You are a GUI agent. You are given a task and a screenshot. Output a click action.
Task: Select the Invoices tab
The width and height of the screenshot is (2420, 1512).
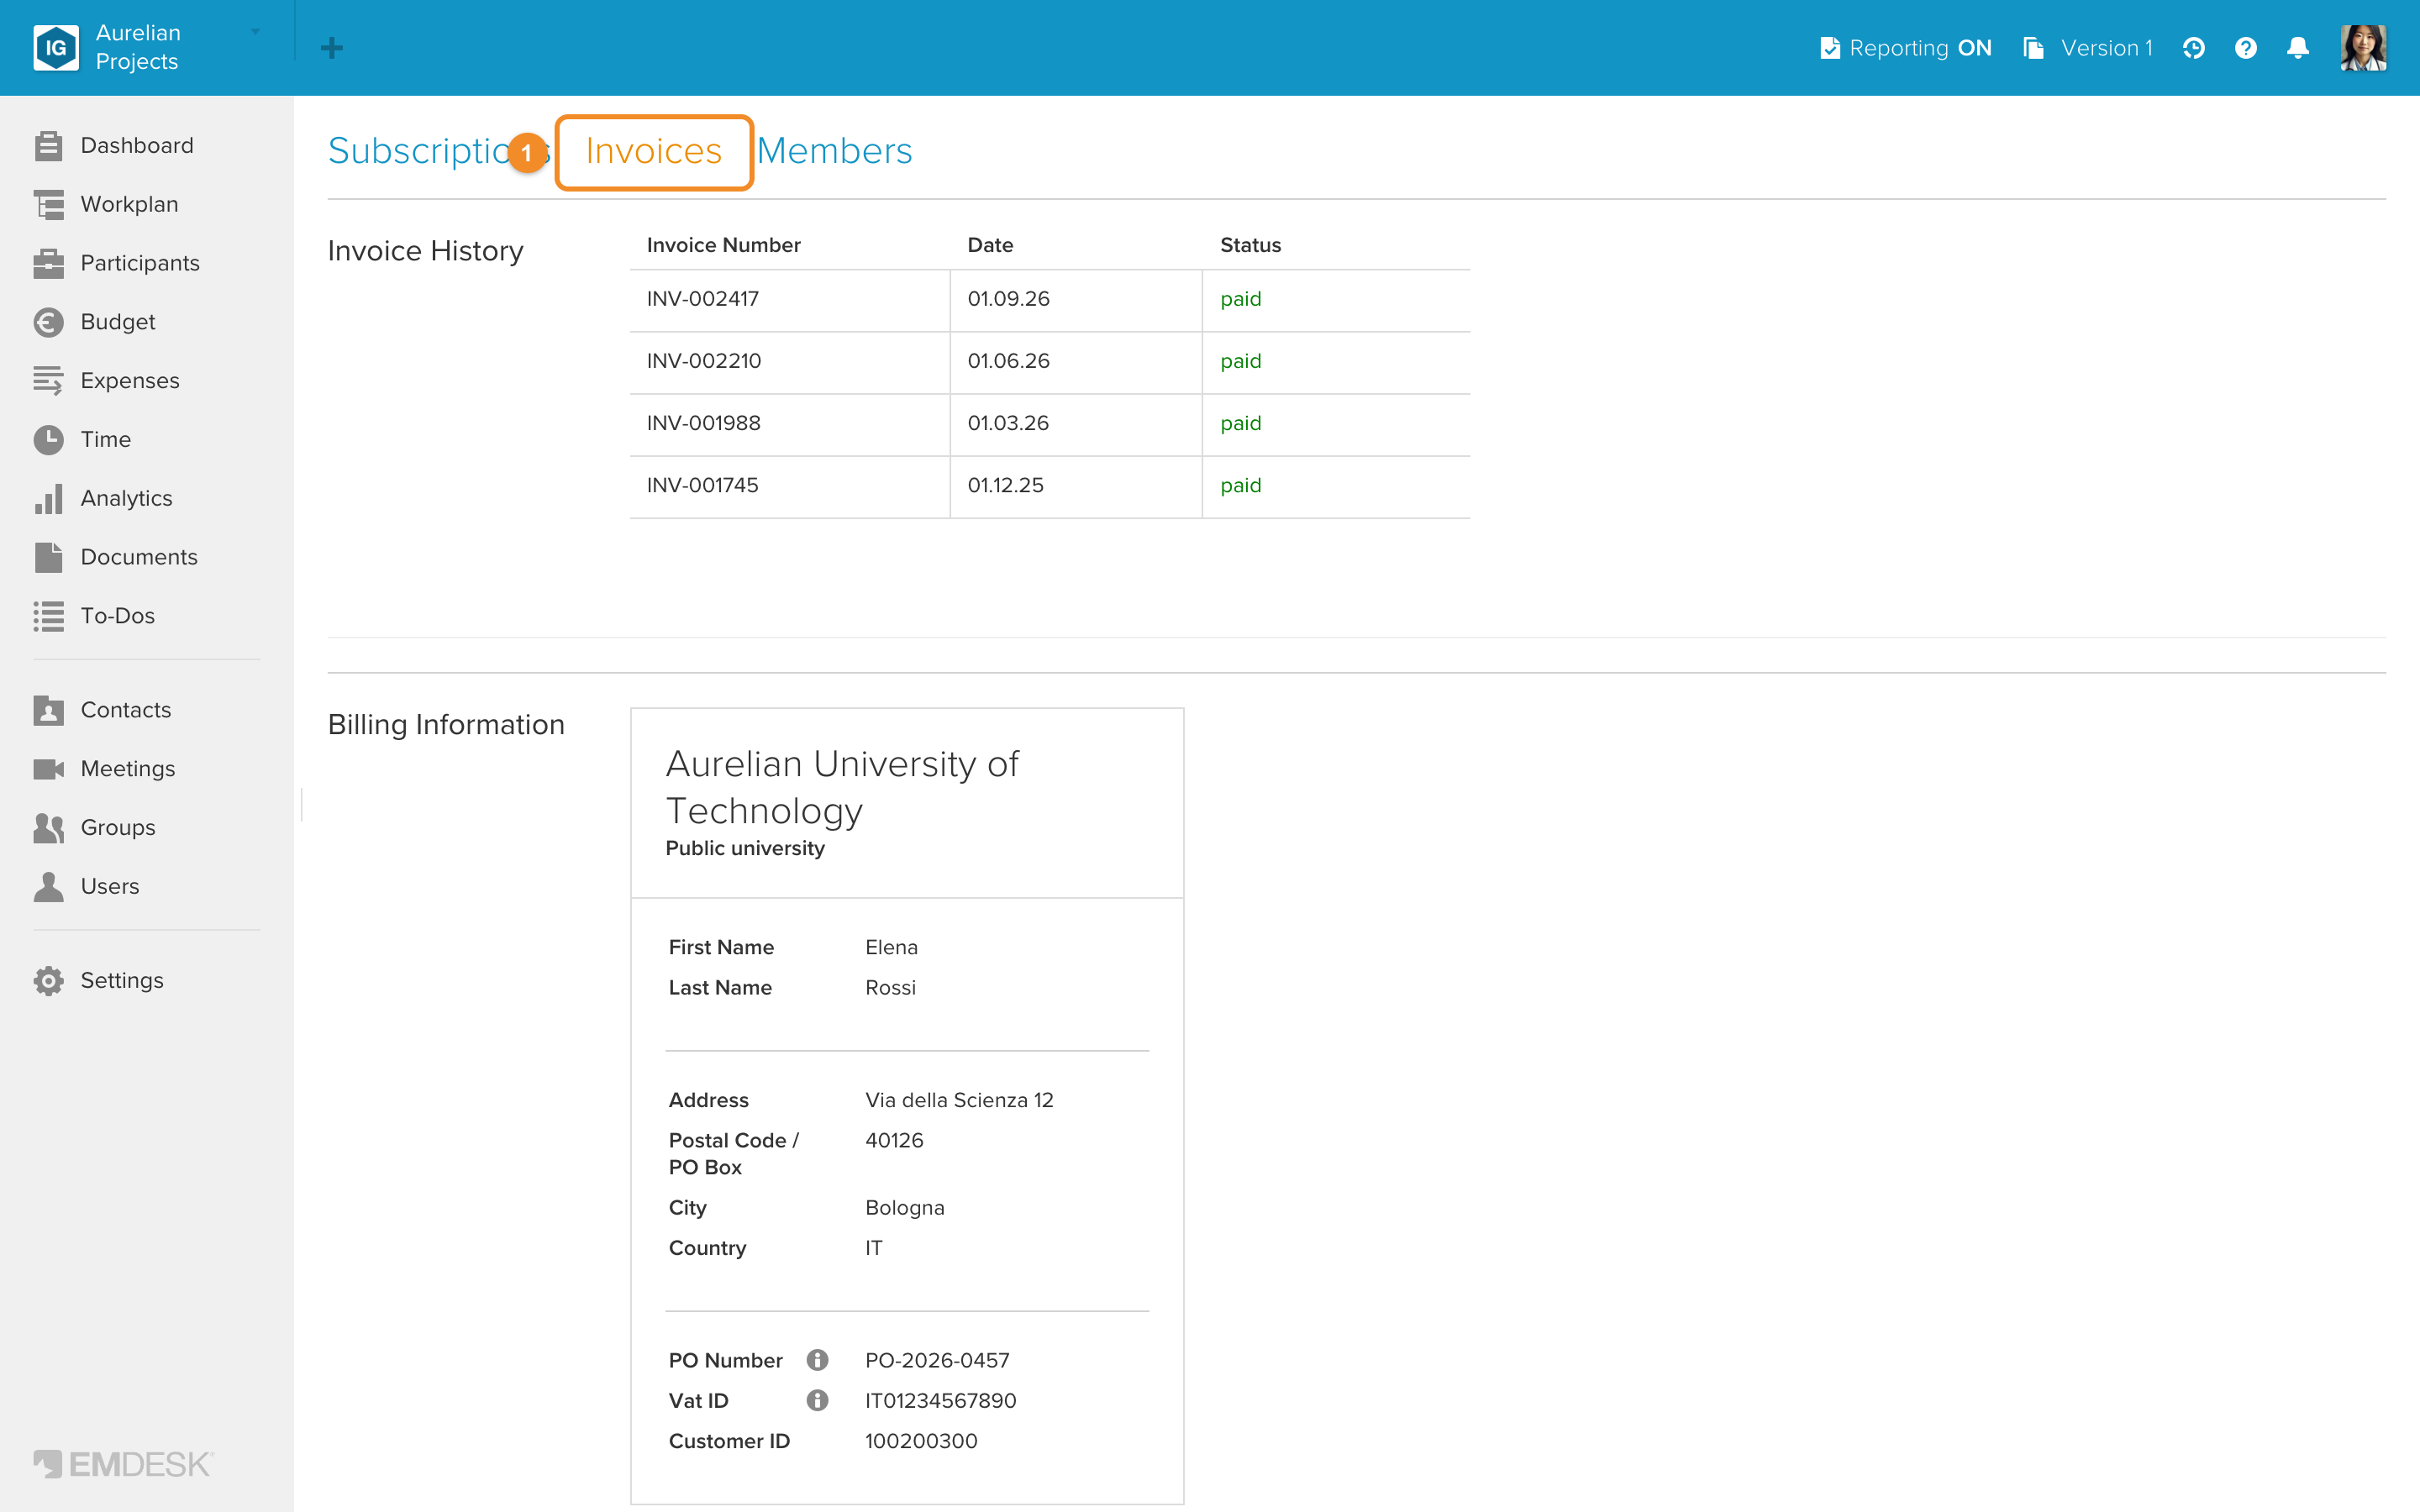[654, 152]
